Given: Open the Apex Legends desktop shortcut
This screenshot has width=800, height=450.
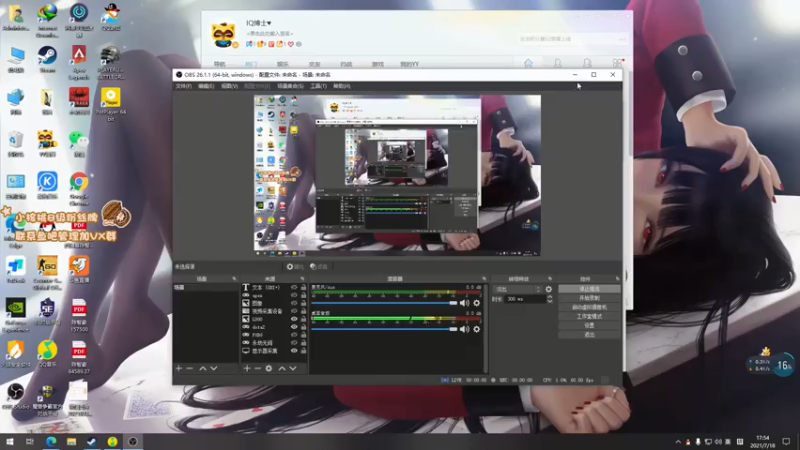Looking at the screenshot, I should [x=79, y=63].
